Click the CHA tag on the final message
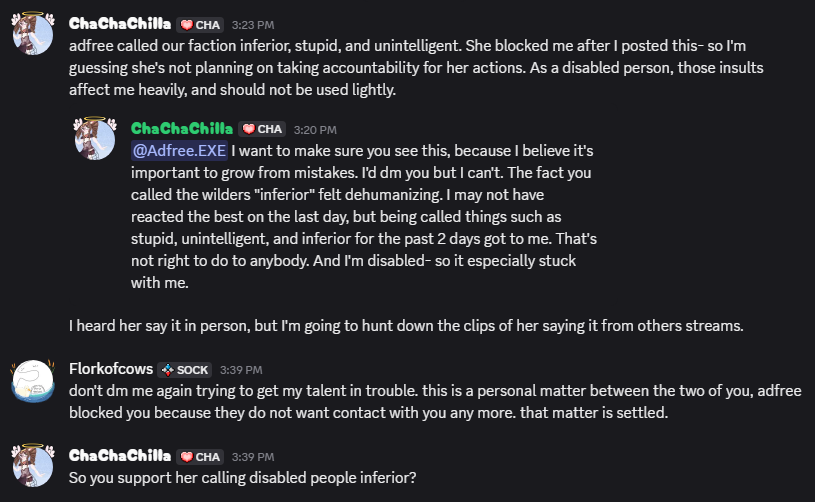 pyautogui.click(x=199, y=456)
